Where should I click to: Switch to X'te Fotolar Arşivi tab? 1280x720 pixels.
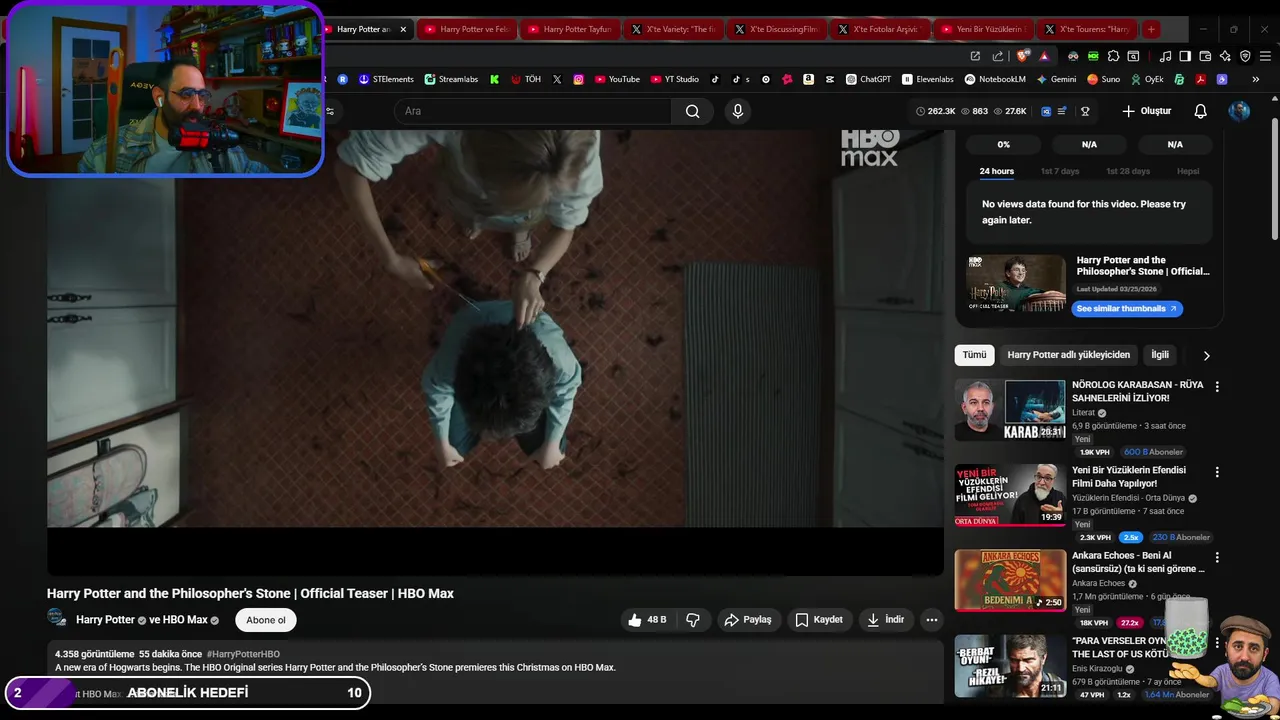point(879,29)
